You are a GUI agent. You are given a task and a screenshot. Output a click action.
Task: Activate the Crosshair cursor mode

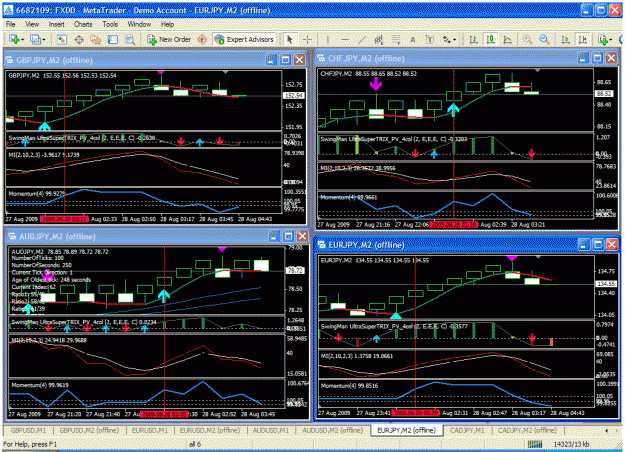click(307, 39)
